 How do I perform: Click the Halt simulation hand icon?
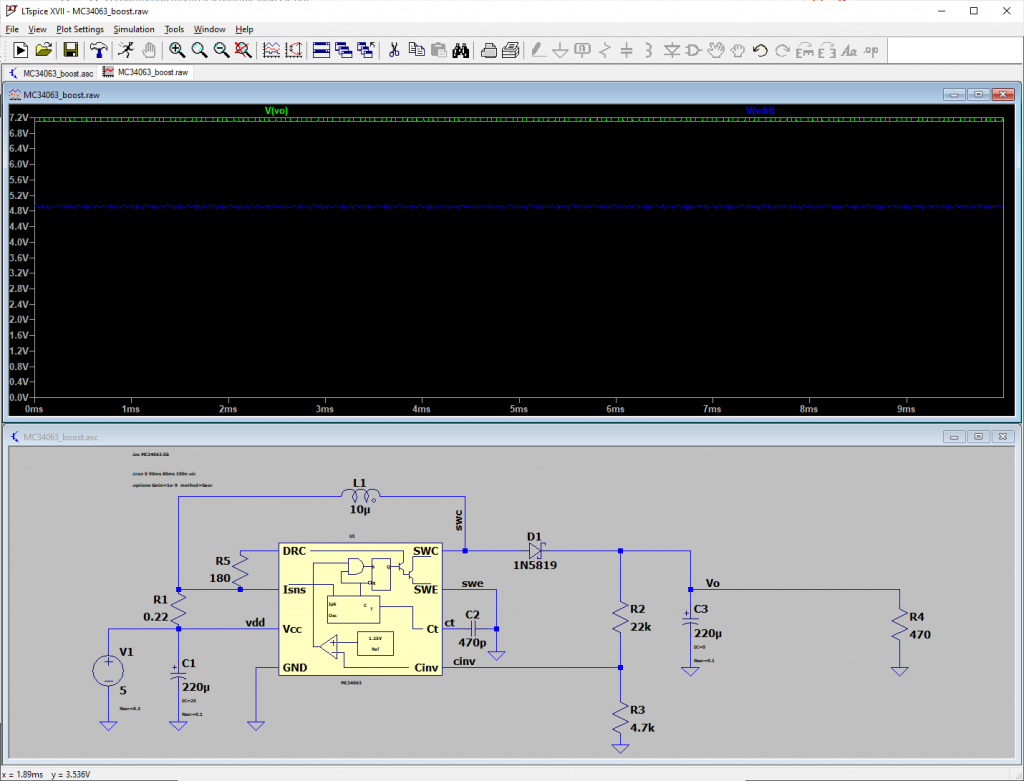[x=149, y=50]
